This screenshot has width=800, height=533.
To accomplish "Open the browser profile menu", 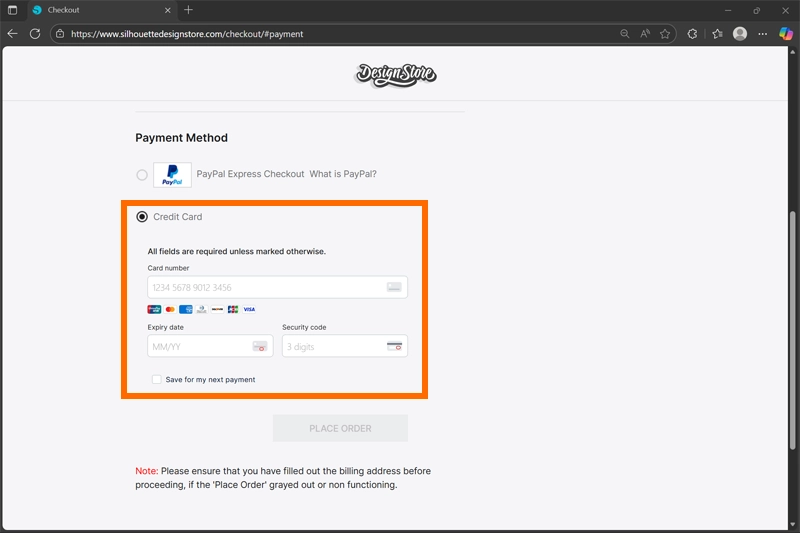I will pos(740,34).
